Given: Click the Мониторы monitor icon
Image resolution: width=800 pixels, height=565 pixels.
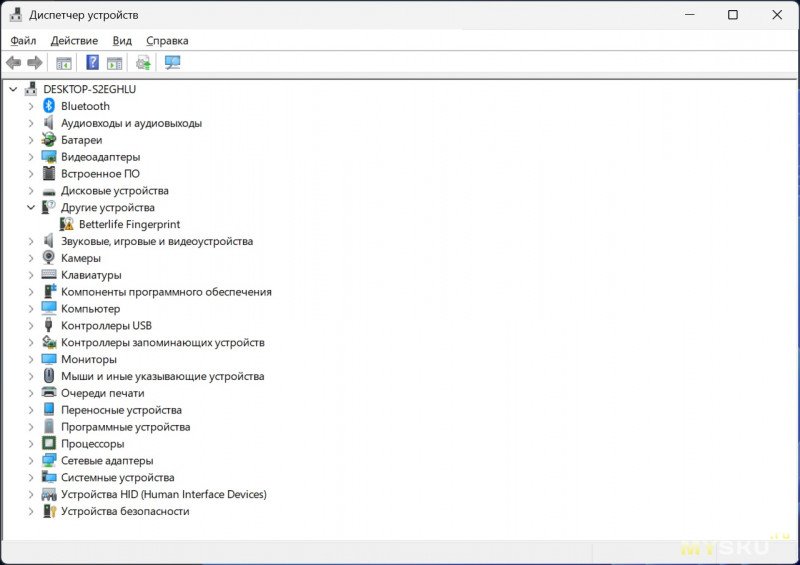Looking at the screenshot, I should (48, 359).
